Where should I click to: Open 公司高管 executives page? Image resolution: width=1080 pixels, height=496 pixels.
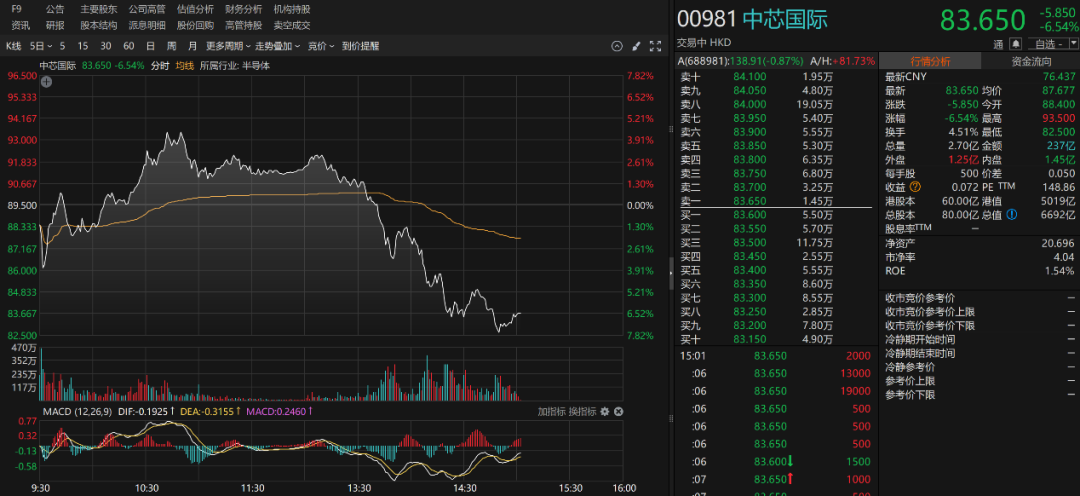[147, 9]
